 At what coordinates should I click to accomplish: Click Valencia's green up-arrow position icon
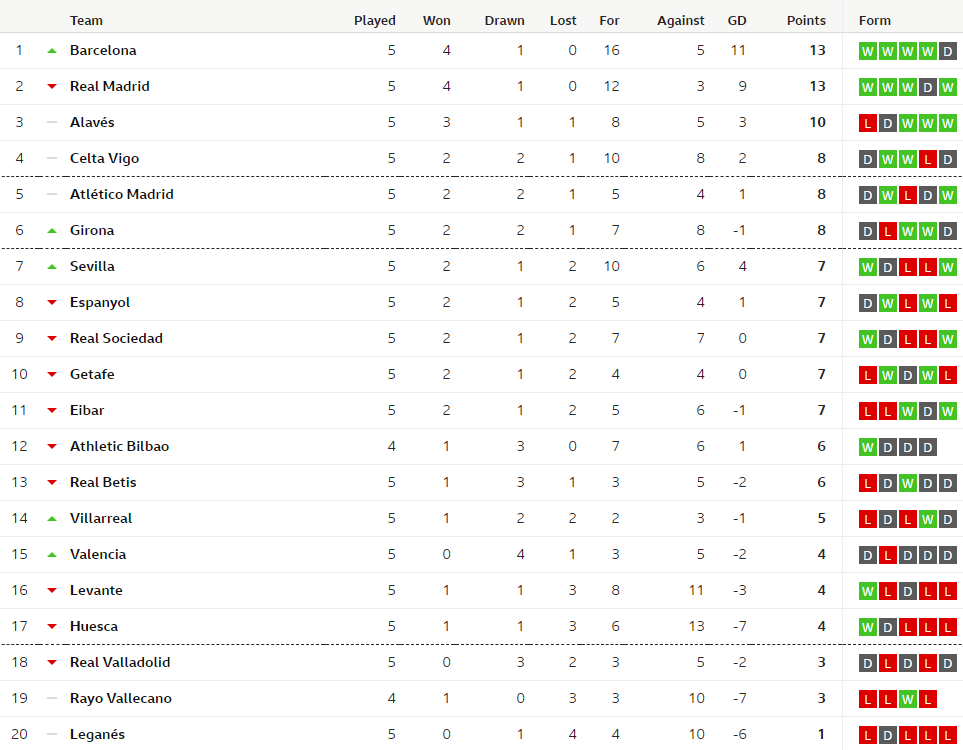[x=52, y=555]
